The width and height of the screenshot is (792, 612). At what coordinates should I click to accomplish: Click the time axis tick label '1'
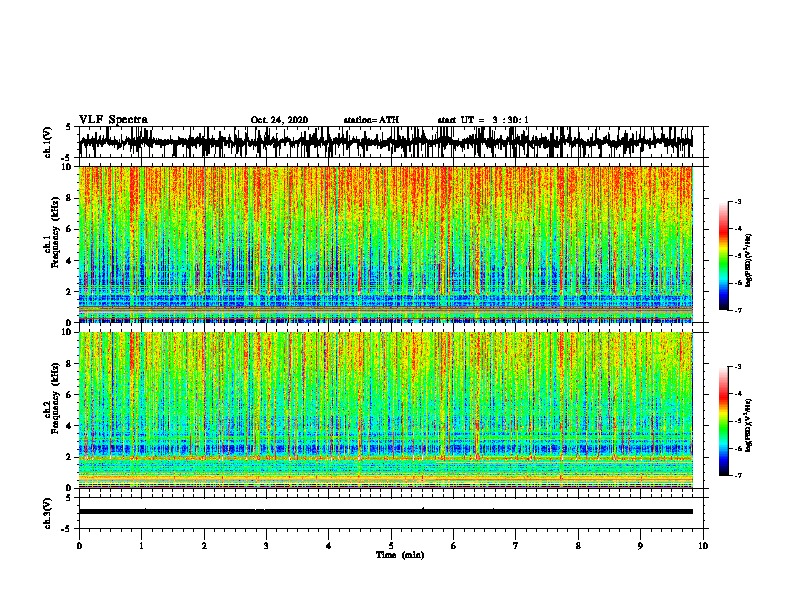(x=142, y=546)
